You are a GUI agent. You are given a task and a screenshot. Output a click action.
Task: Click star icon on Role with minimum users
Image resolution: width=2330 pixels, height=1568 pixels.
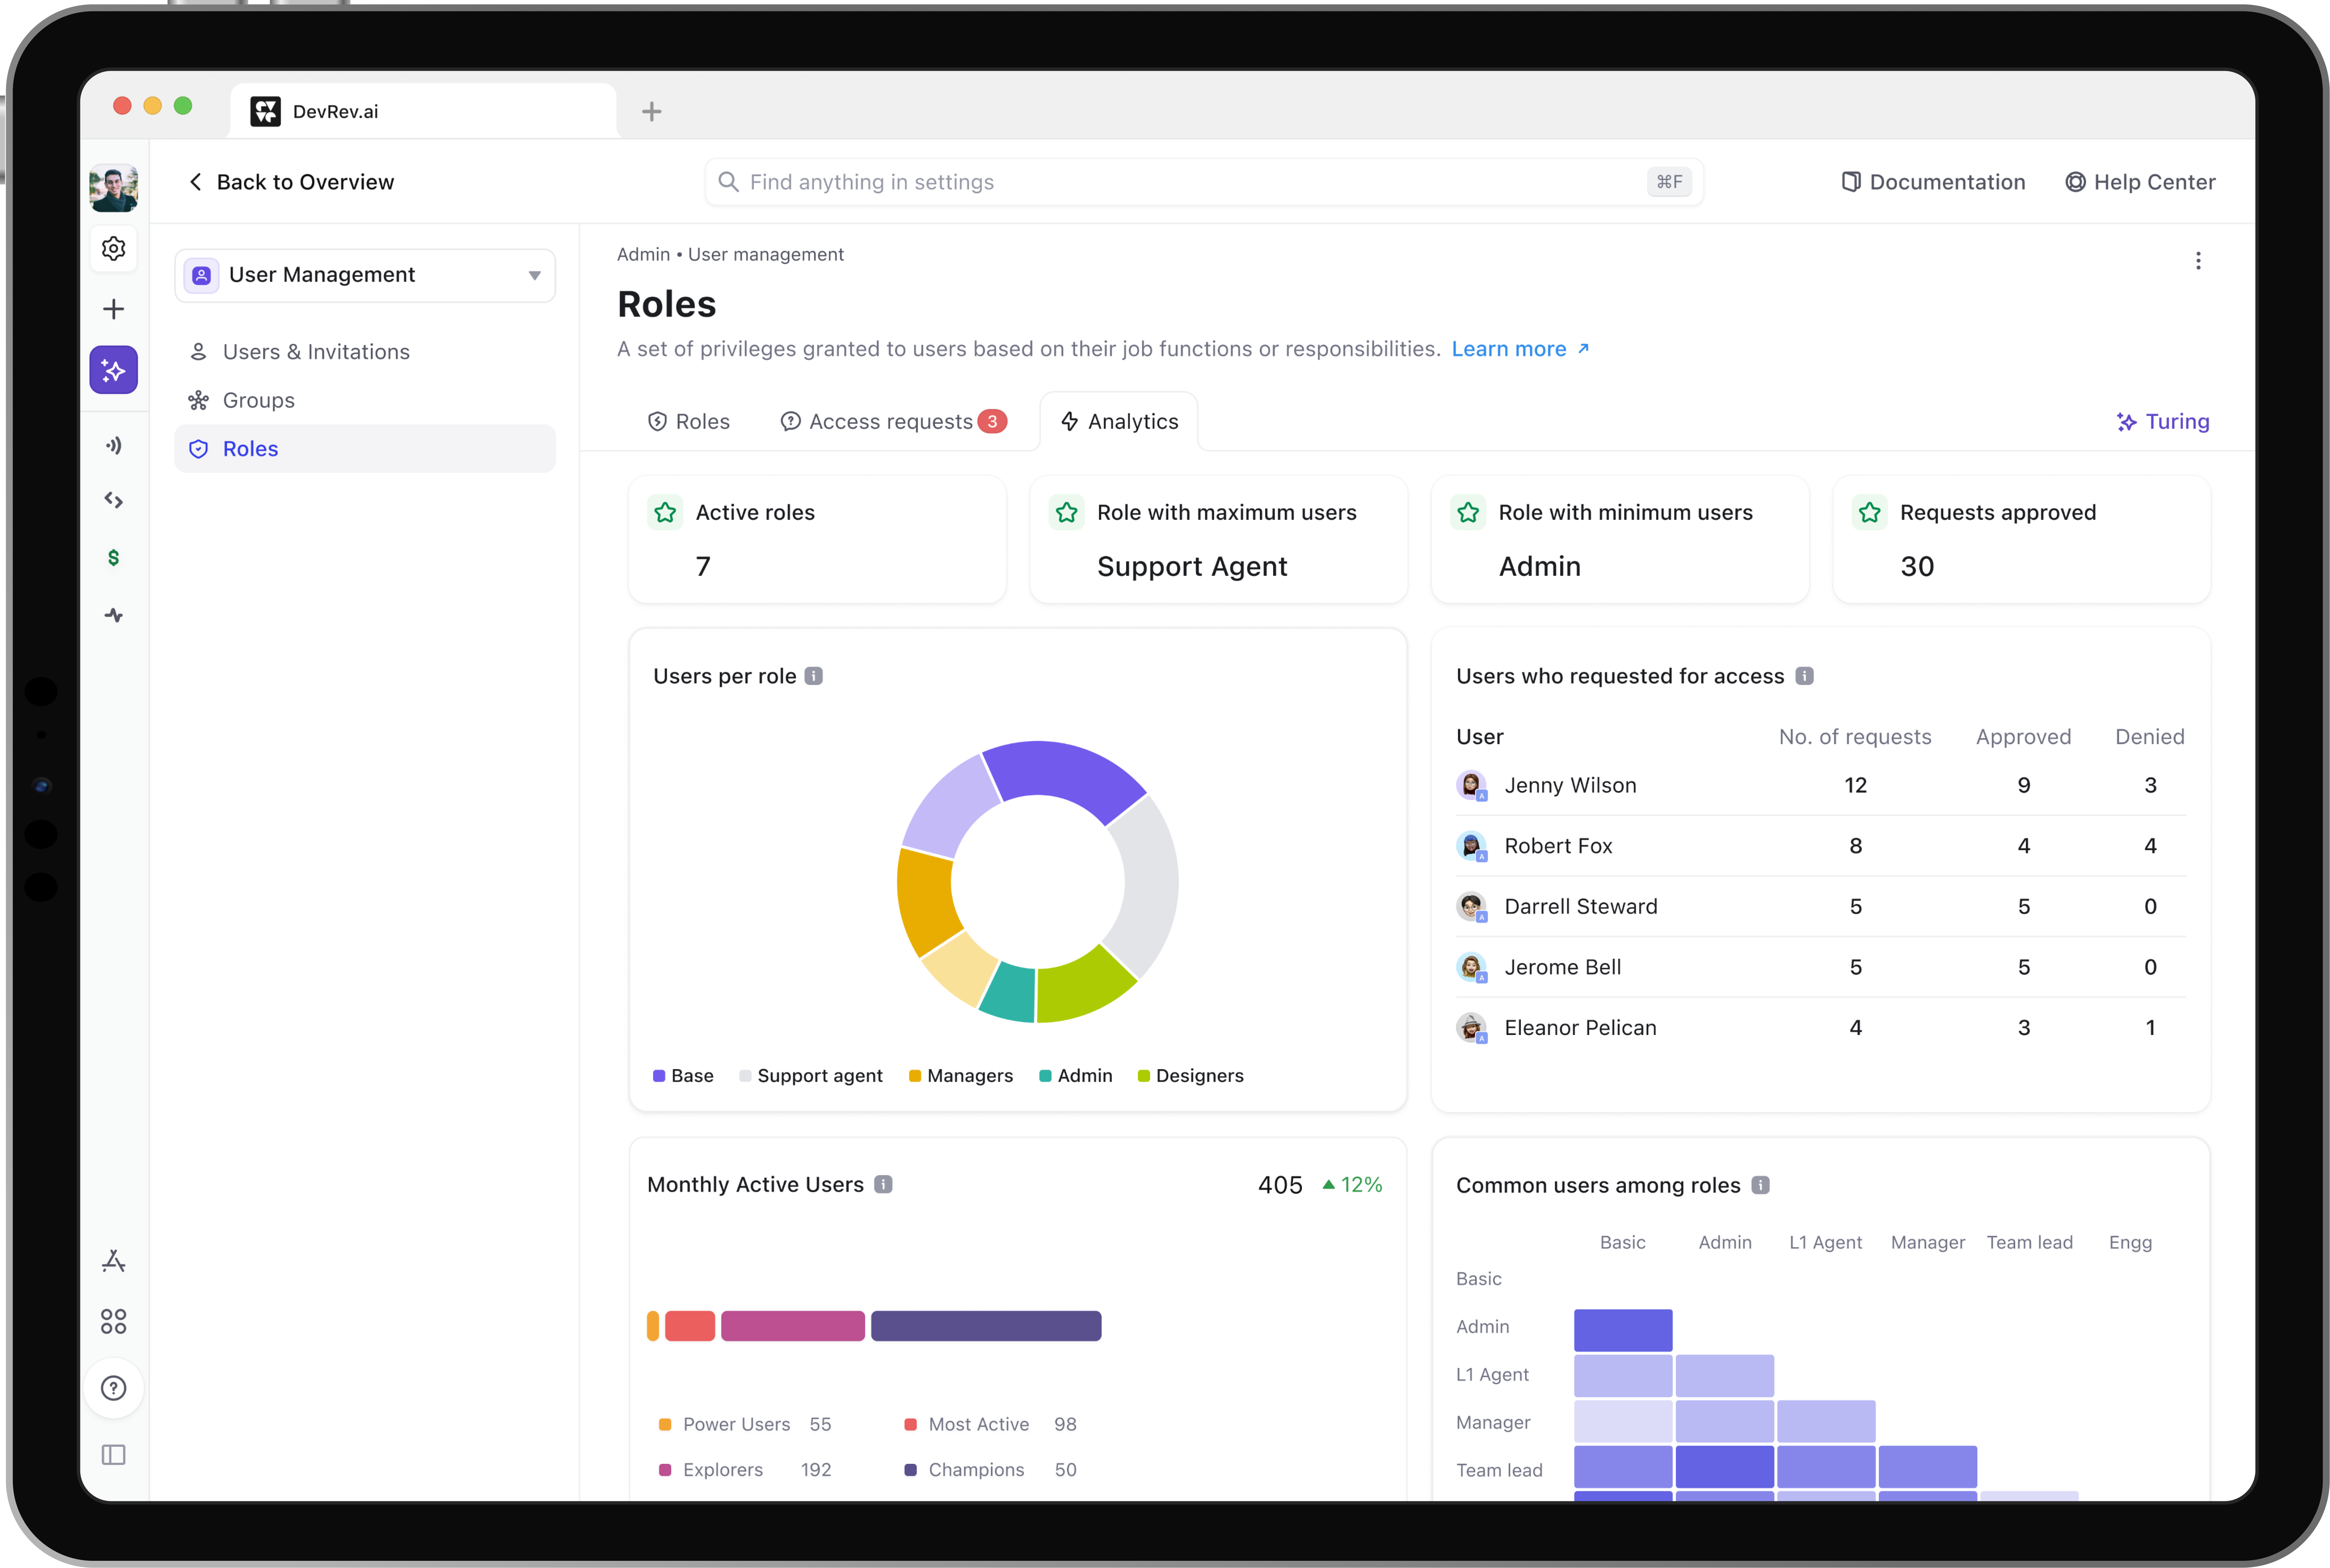pos(1468,513)
